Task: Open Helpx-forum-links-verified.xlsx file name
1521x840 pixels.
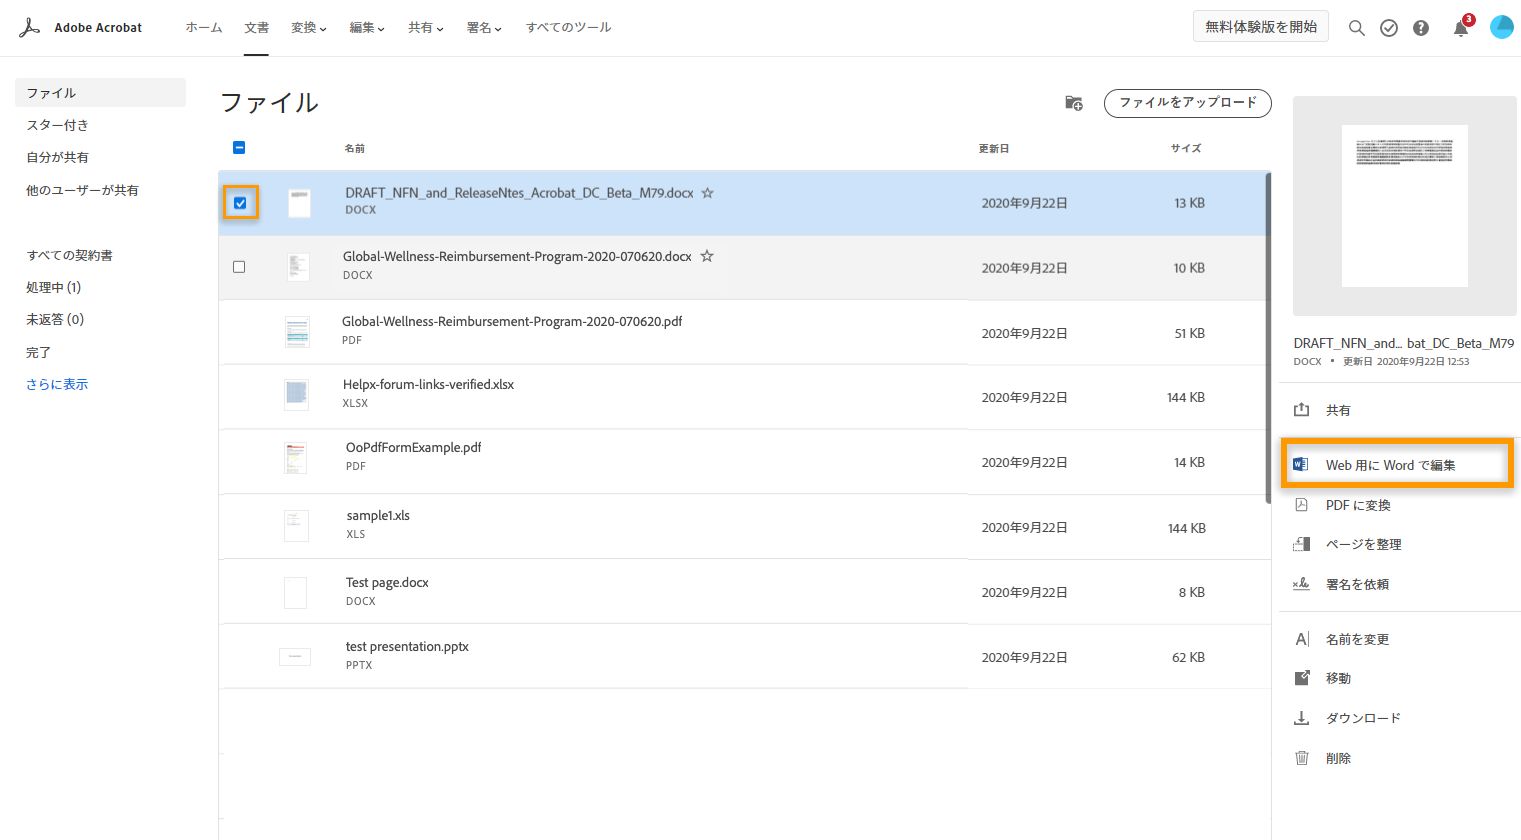Action: pyautogui.click(x=428, y=384)
